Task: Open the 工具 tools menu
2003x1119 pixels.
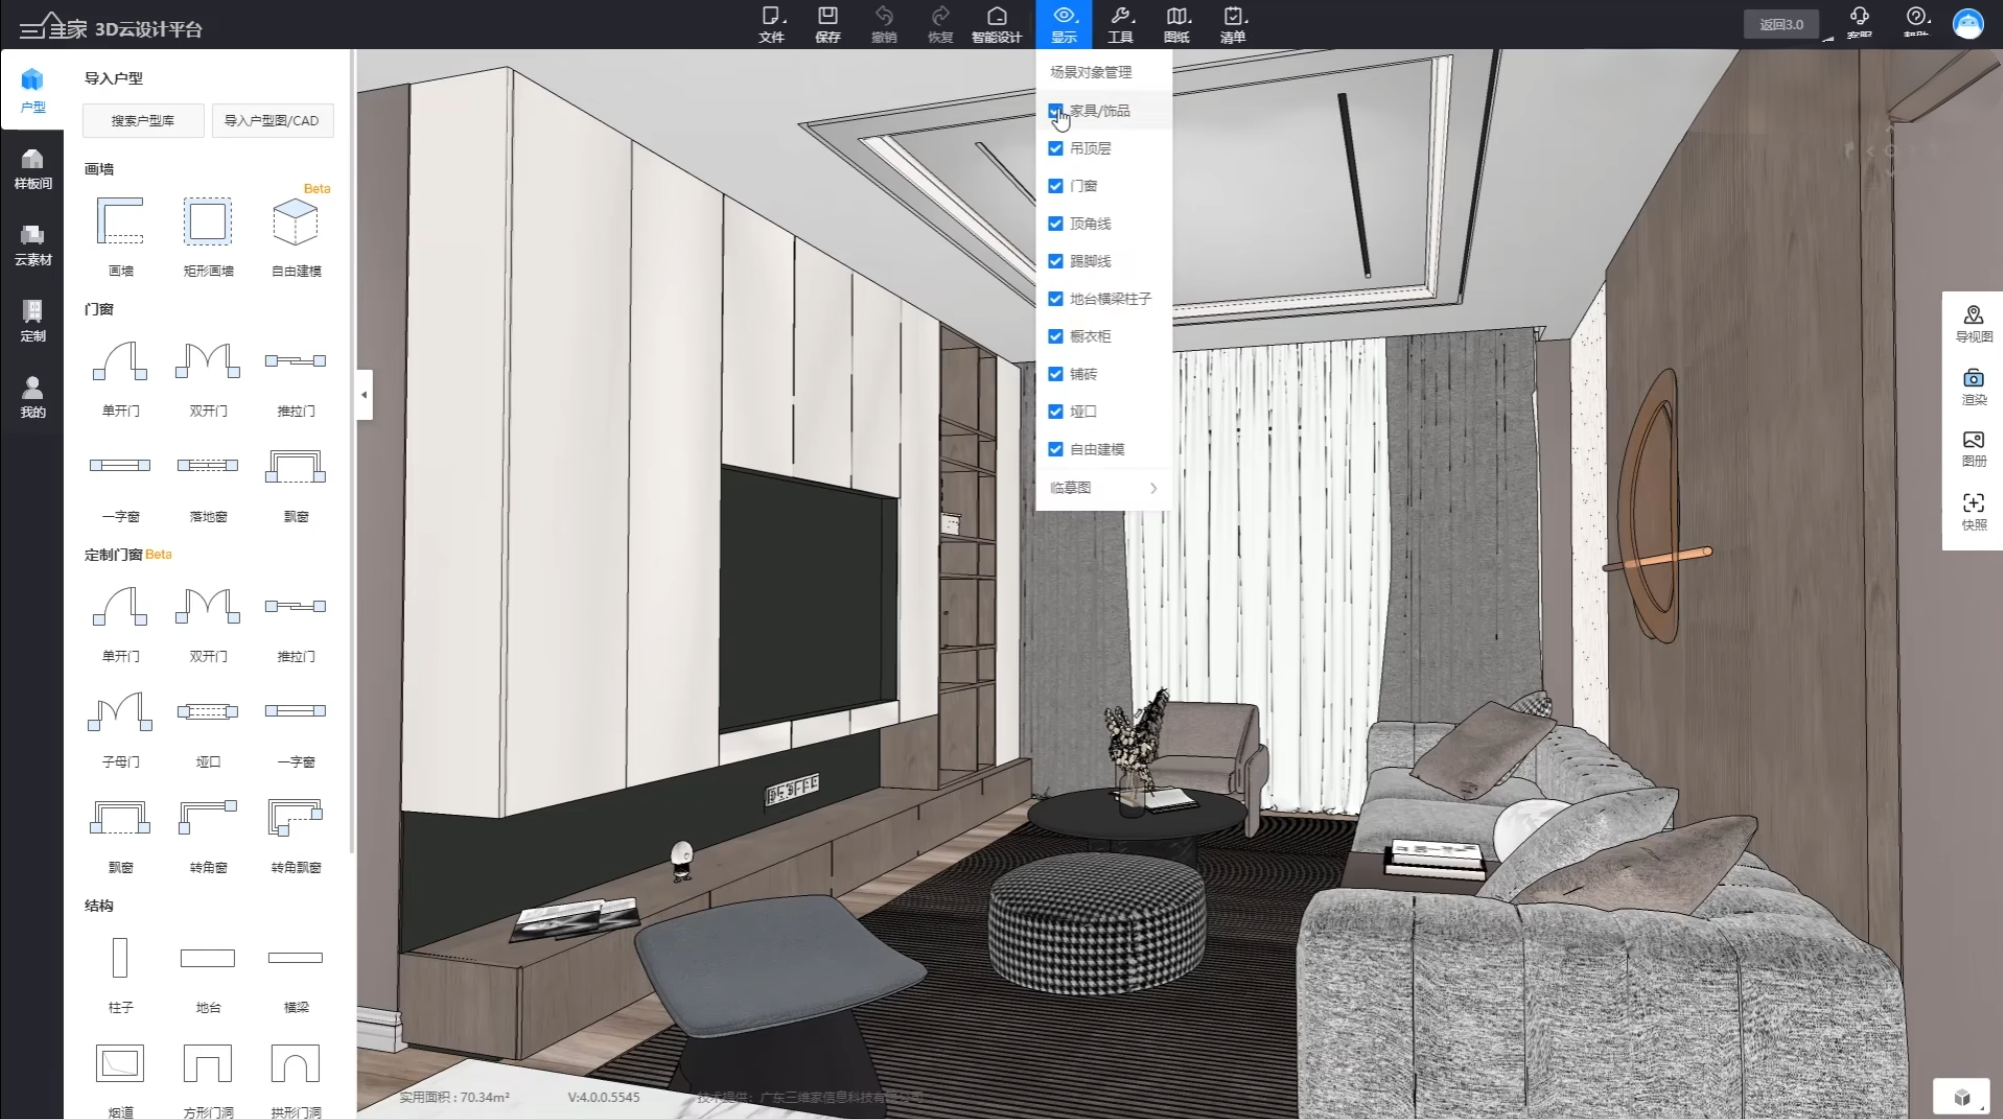Action: click(1120, 23)
